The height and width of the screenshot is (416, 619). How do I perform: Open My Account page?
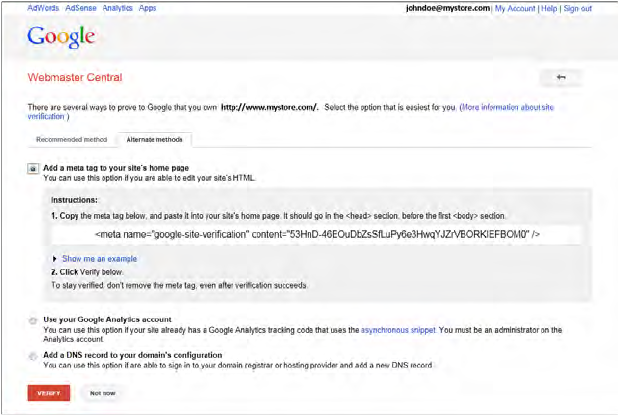point(514,8)
